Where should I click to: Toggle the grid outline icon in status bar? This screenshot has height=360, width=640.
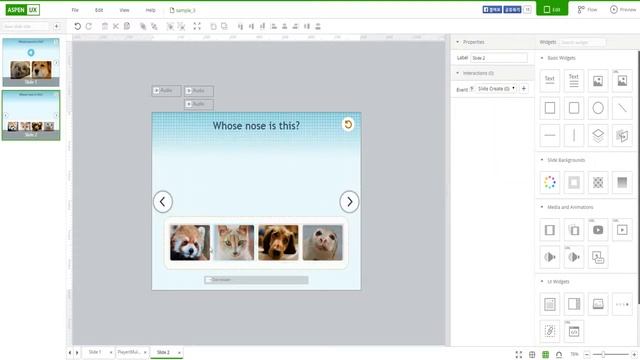pos(532,354)
